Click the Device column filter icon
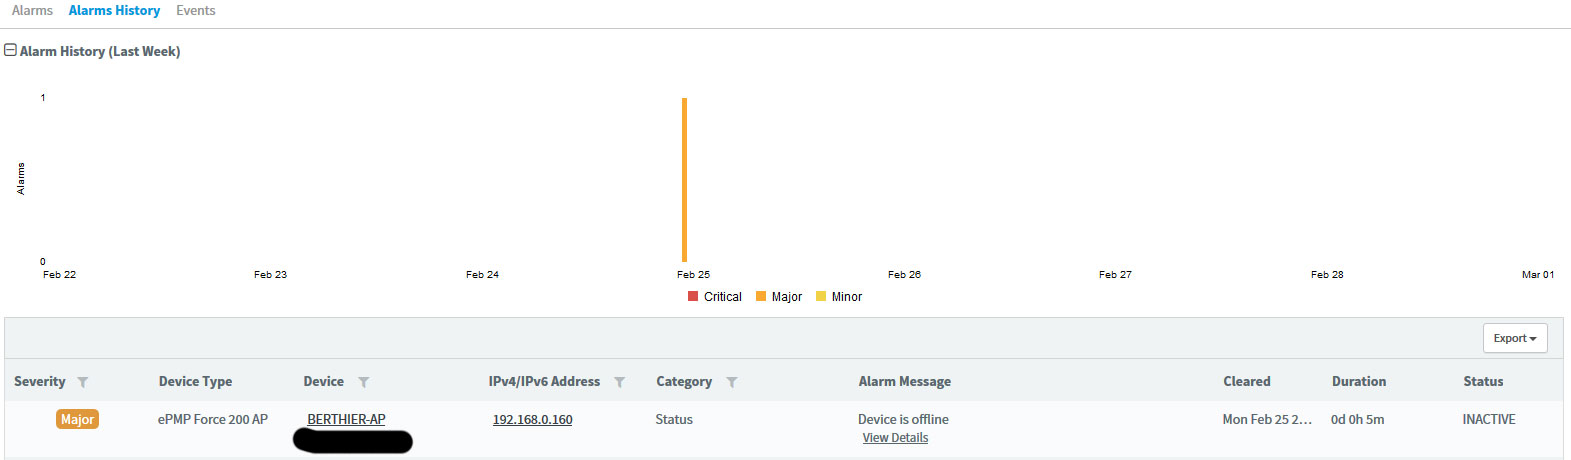Image resolution: width=1571 pixels, height=460 pixels. [364, 382]
